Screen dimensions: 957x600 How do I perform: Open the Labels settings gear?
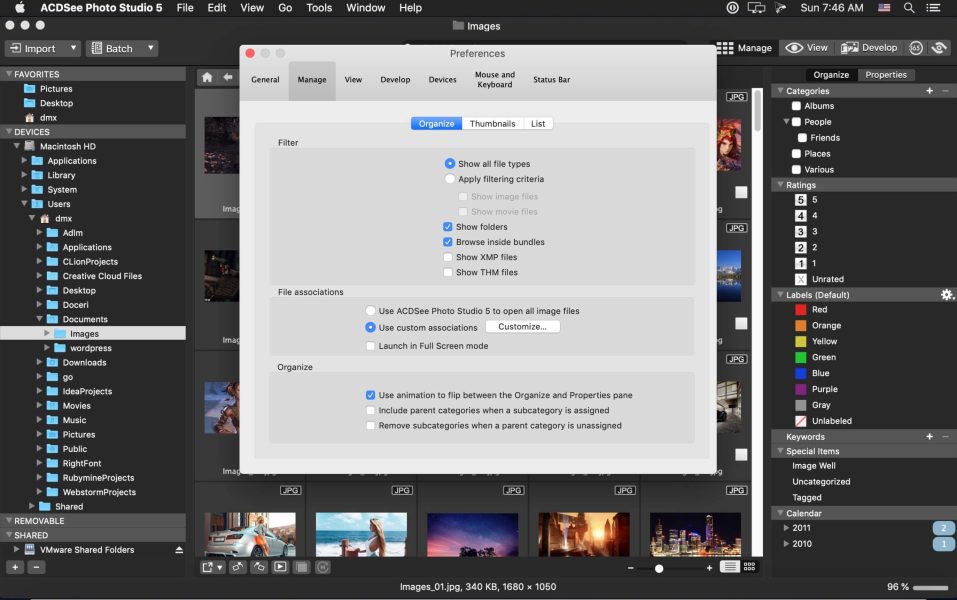coord(946,295)
